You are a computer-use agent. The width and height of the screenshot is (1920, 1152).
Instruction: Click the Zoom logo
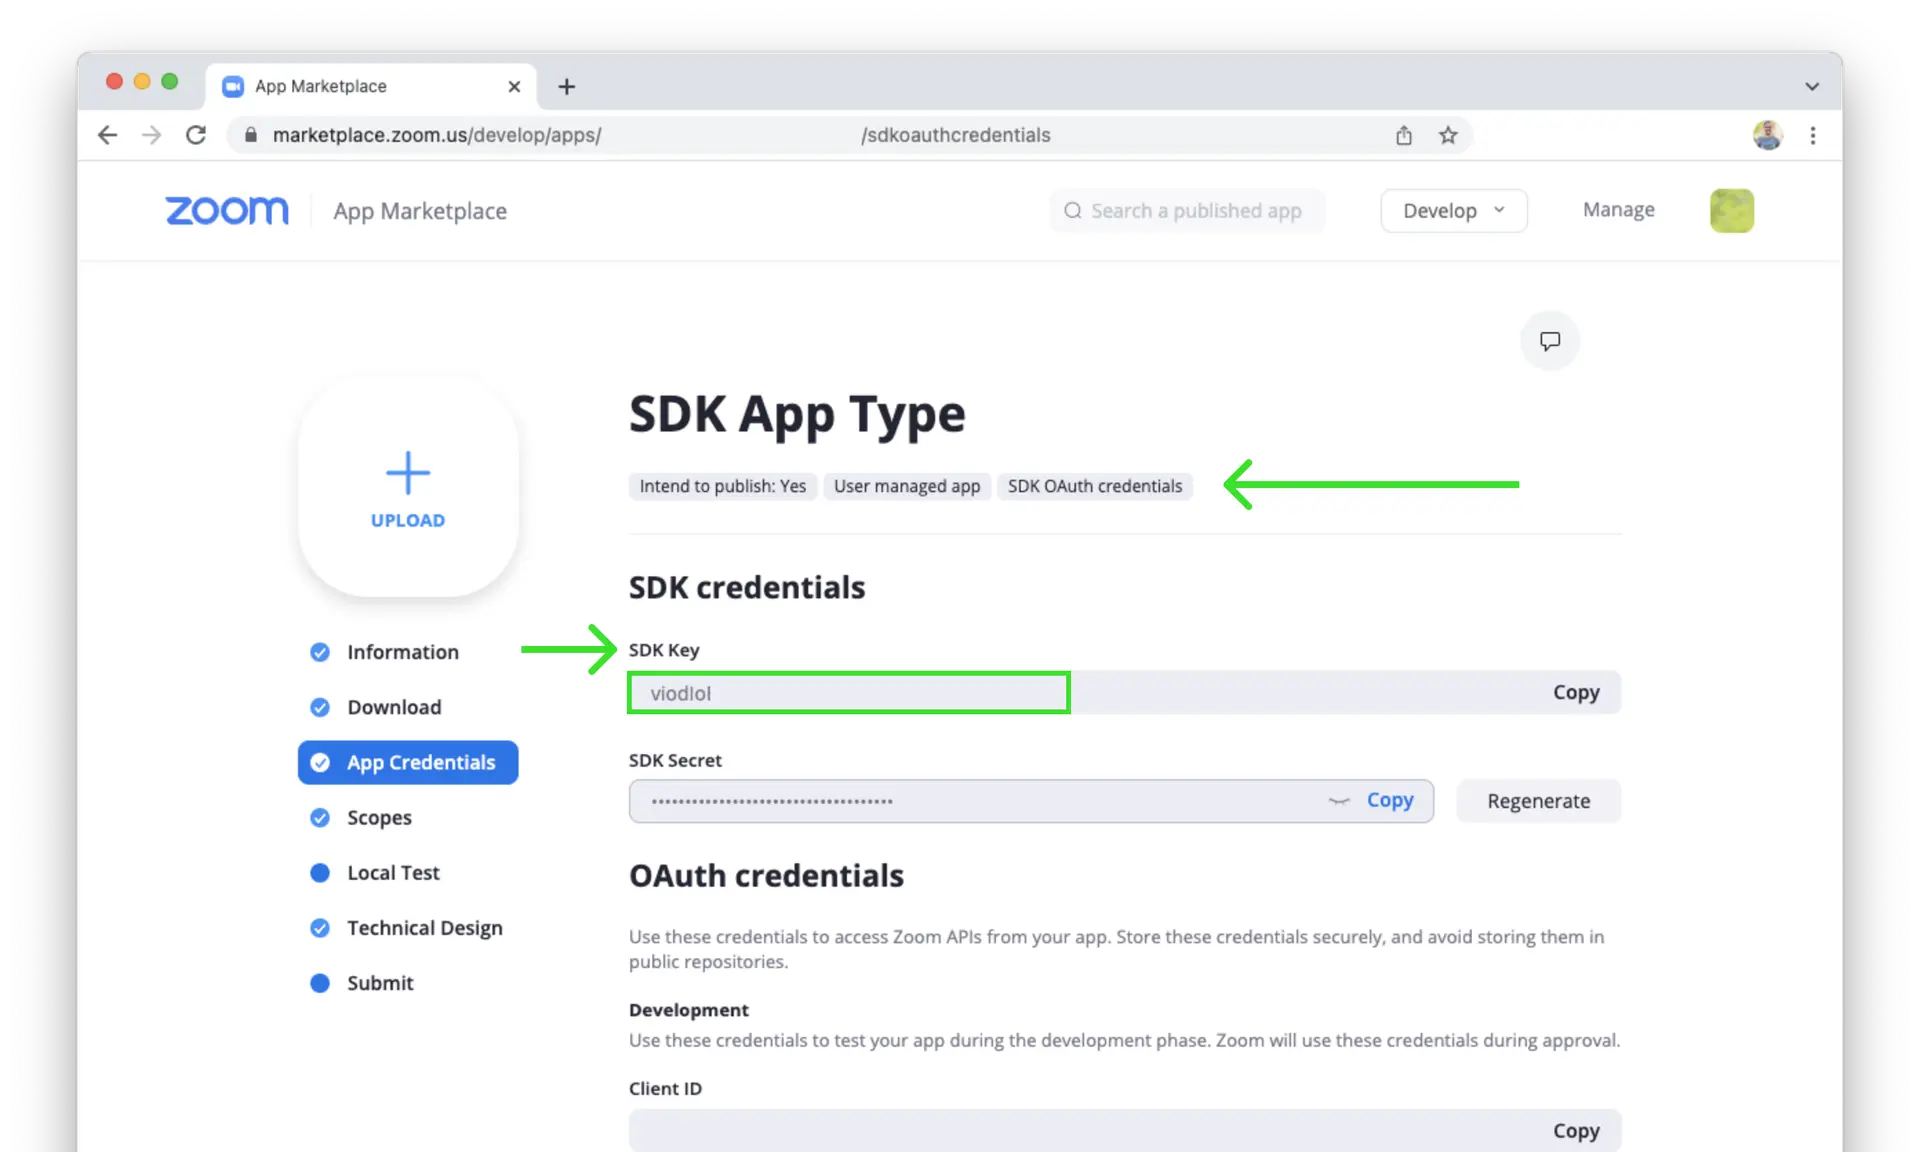[226, 210]
